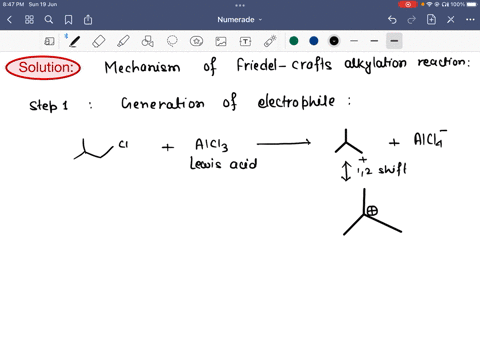Viewport: 480px width, 360px height.
Task: Choose the black pen color
Action: (x=334, y=41)
